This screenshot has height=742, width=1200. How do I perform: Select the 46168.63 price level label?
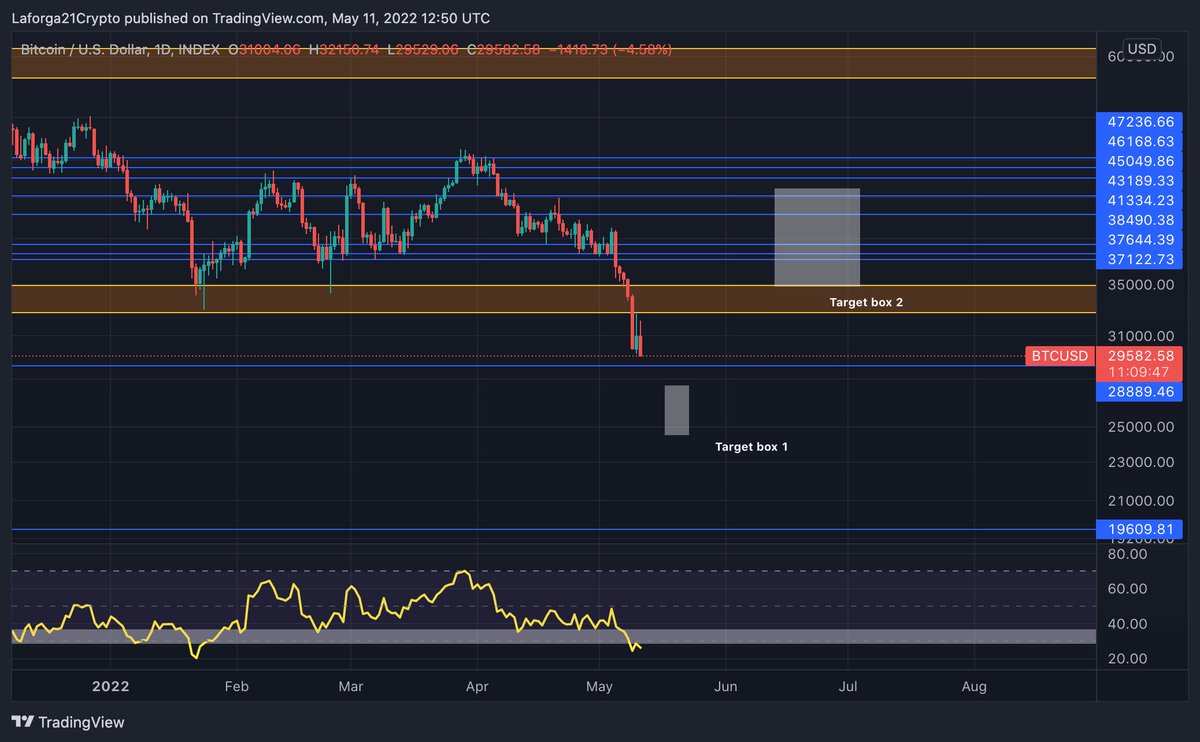(x=1141, y=141)
